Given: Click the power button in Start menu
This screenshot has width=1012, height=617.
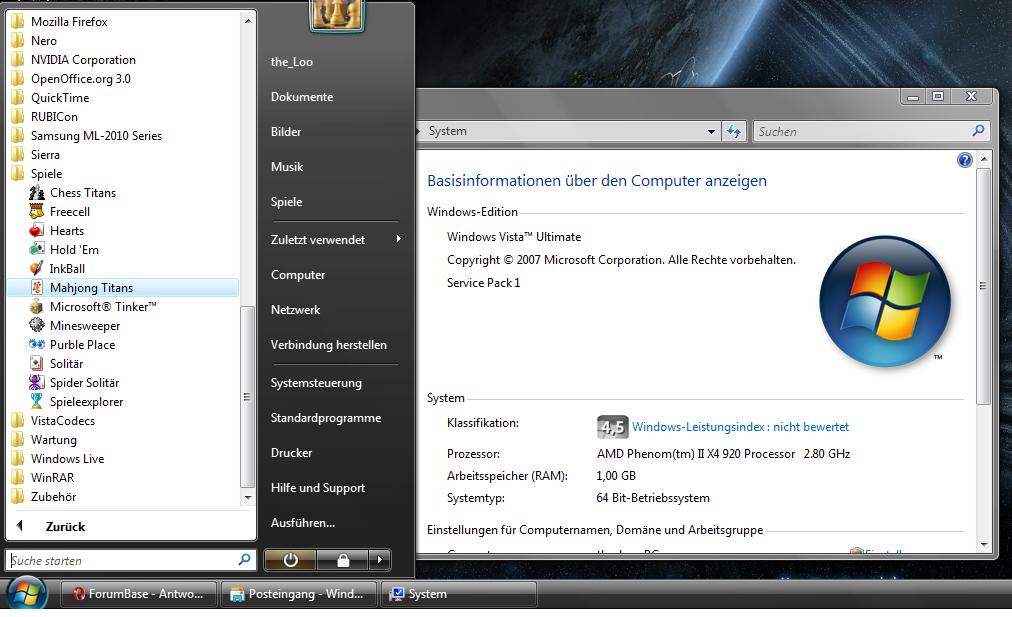Looking at the screenshot, I should [x=290, y=560].
